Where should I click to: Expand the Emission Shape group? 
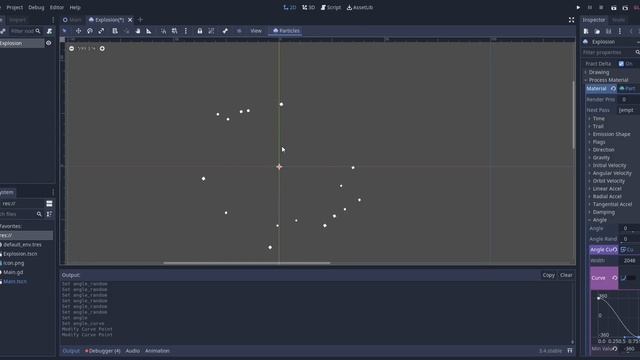point(611,134)
